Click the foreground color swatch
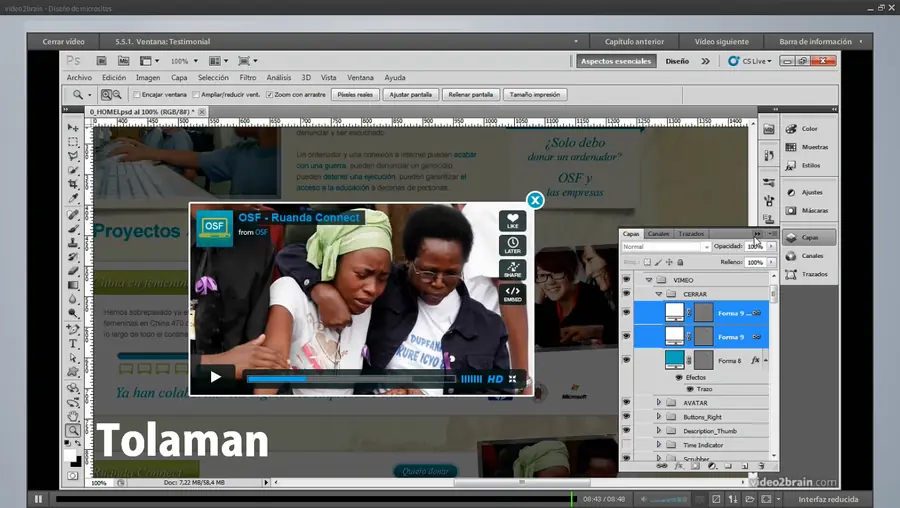Viewport: 900px width, 508px height. tap(70, 455)
